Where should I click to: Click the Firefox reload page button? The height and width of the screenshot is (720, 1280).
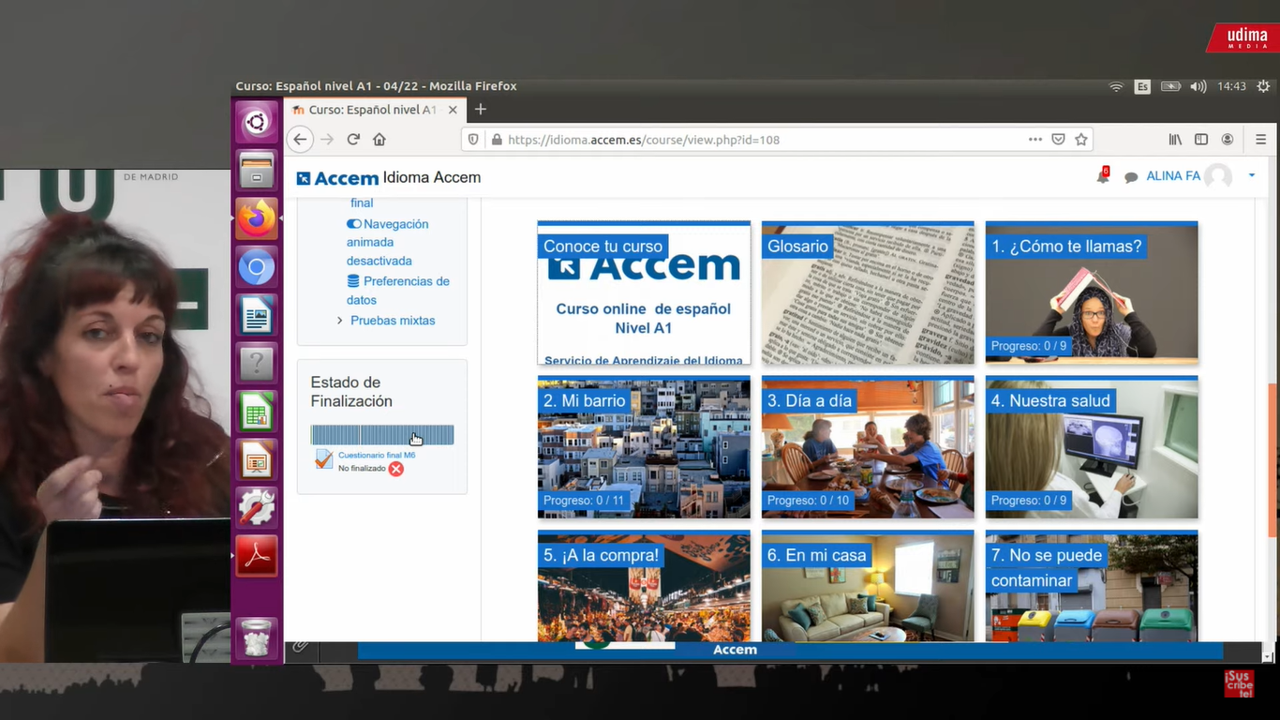(353, 140)
